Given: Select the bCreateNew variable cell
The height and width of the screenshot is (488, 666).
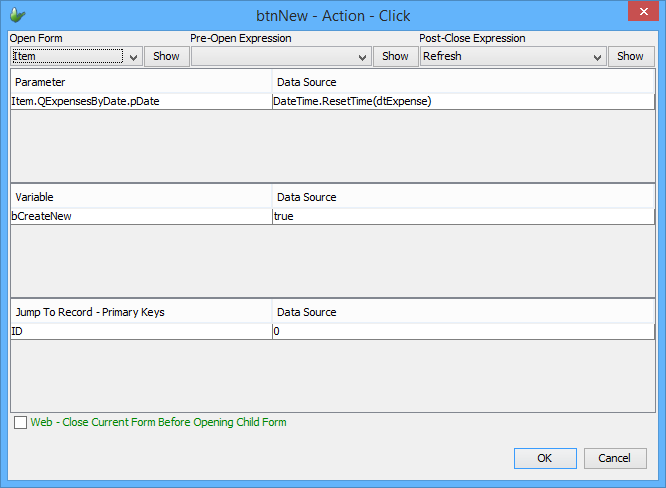Looking at the screenshot, I should tap(140, 216).
